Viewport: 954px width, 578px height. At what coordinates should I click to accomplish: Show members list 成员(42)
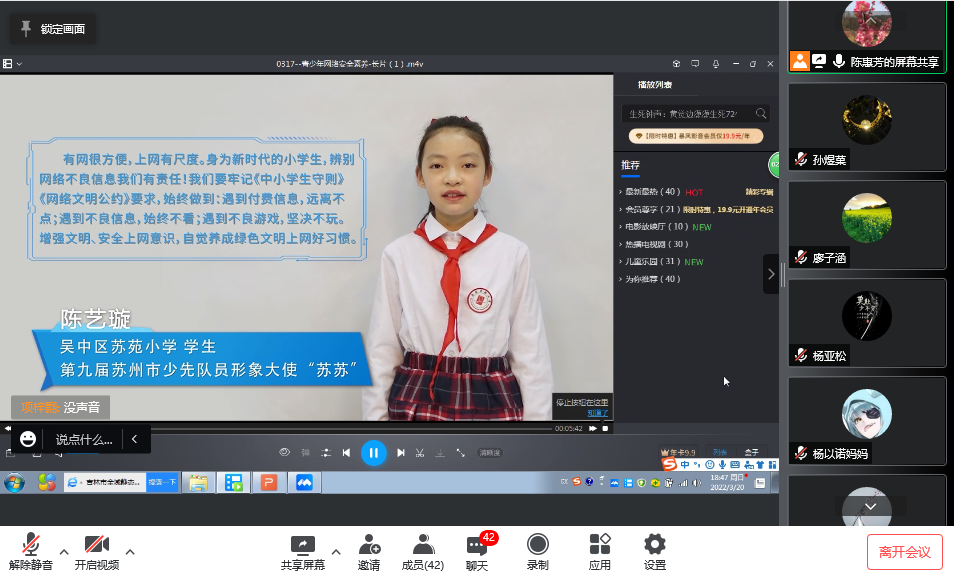pyautogui.click(x=423, y=551)
